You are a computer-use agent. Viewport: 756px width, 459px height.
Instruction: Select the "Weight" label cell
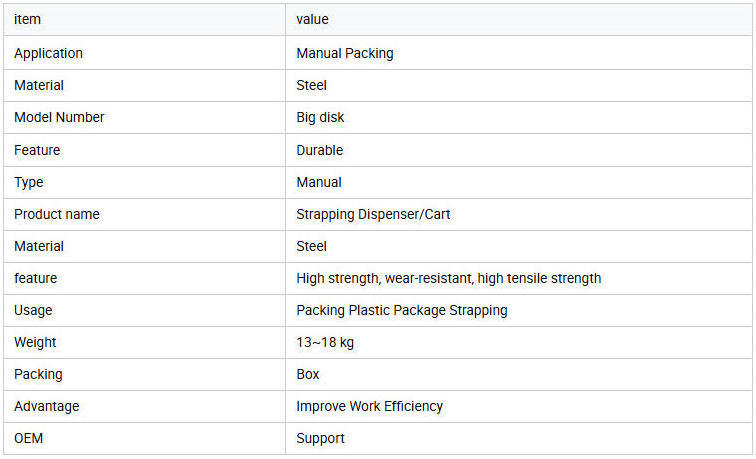[35, 342]
